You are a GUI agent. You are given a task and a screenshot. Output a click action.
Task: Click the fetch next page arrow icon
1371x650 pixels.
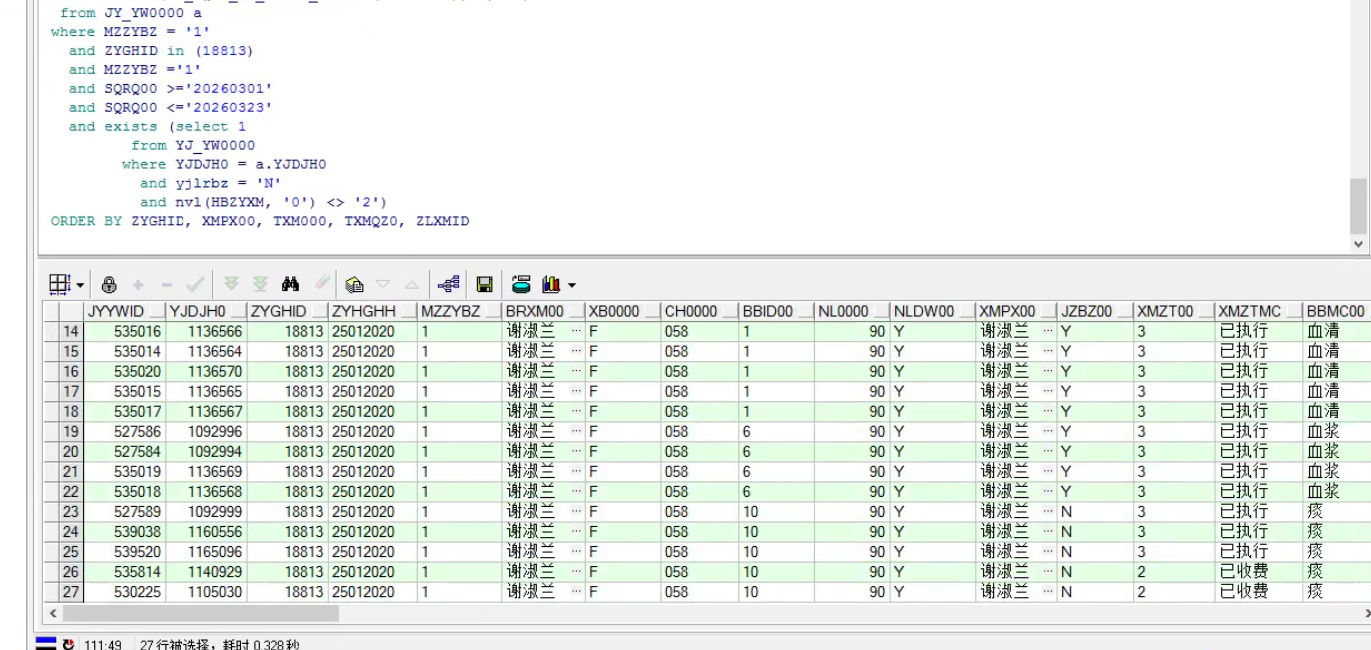[231, 285]
